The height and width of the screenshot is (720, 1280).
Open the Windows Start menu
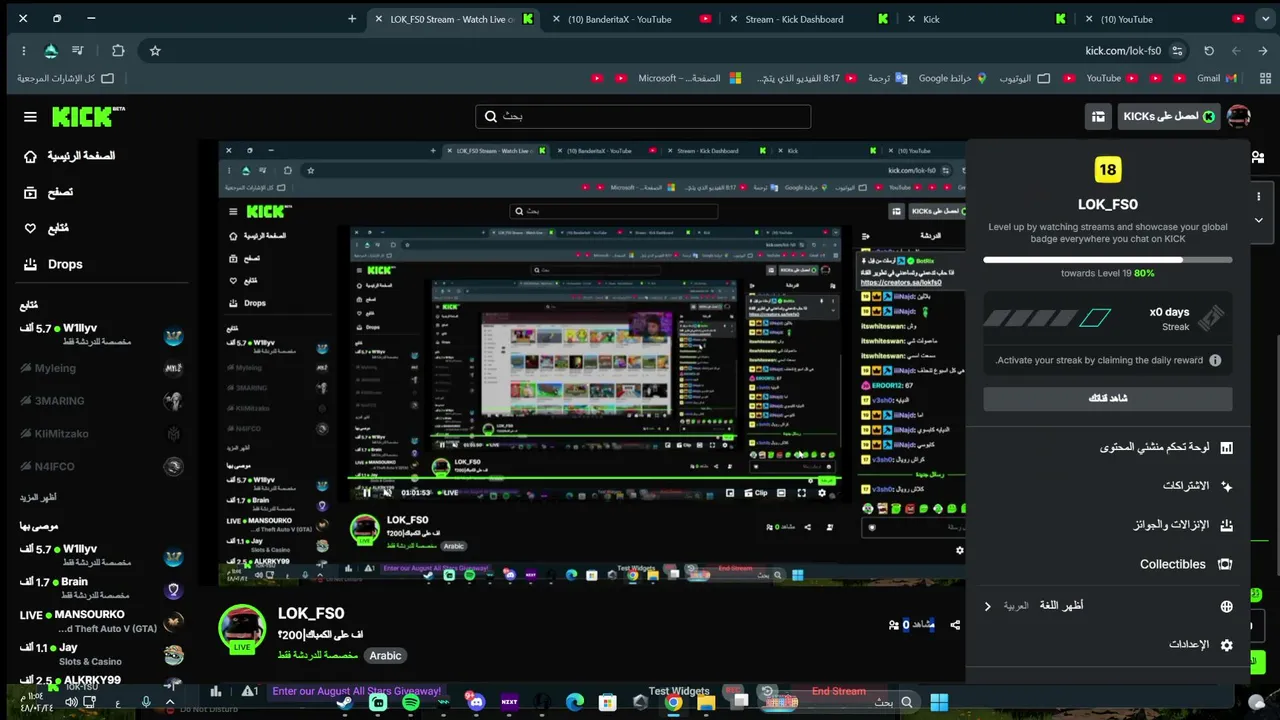point(939,702)
